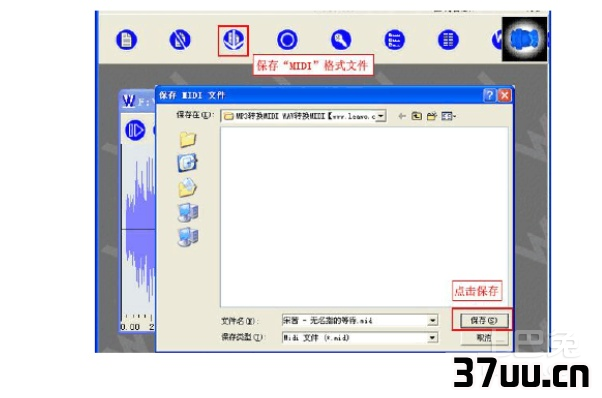Screen dimensions: 602x398
Task: Open My Computer in the places bar
Action: (x=188, y=213)
